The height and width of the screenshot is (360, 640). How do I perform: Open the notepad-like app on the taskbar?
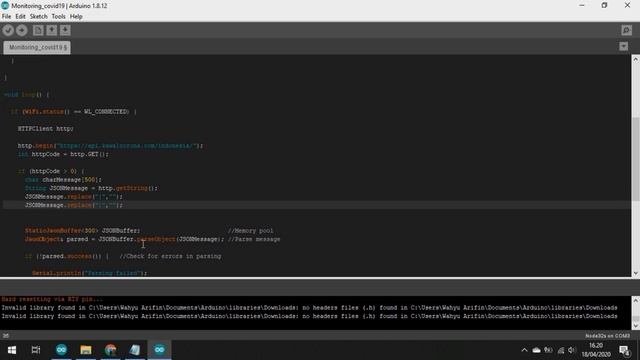point(135,350)
